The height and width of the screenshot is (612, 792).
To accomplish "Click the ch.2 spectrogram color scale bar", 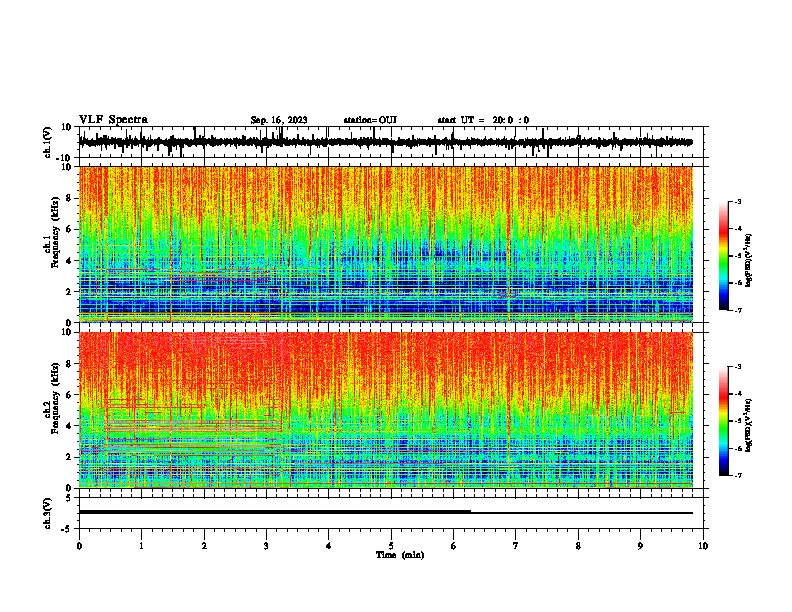I will 724,421.
